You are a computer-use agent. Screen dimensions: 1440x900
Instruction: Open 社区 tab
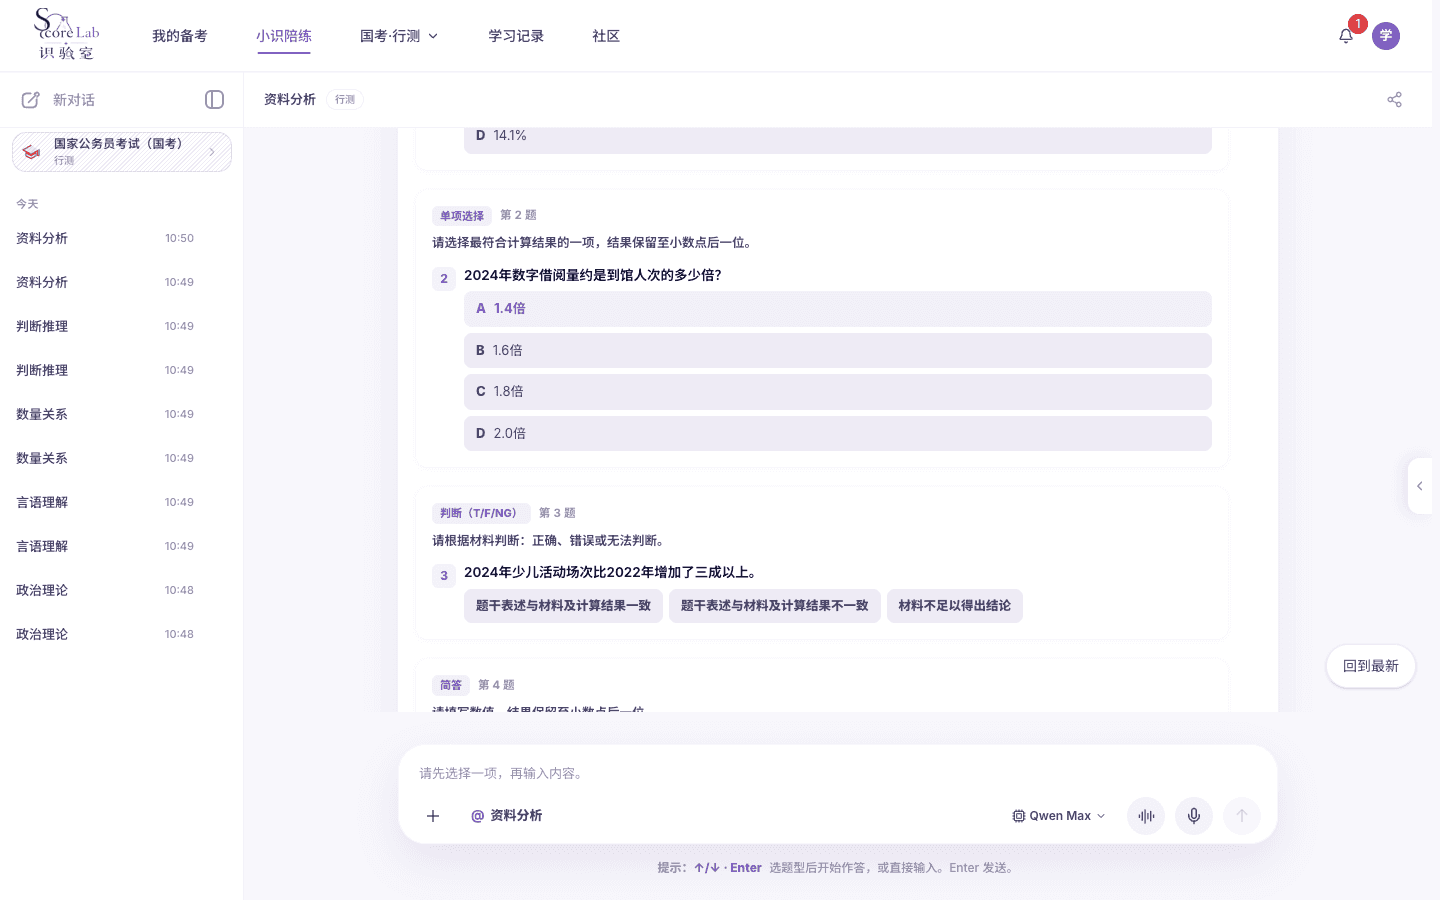(606, 36)
